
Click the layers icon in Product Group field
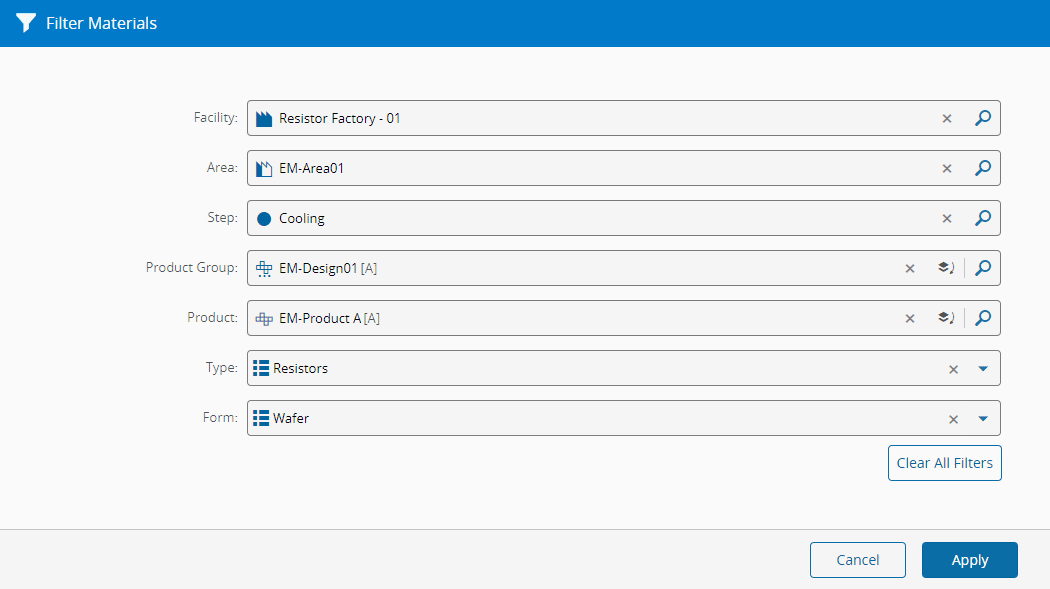[x=944, y=268]
